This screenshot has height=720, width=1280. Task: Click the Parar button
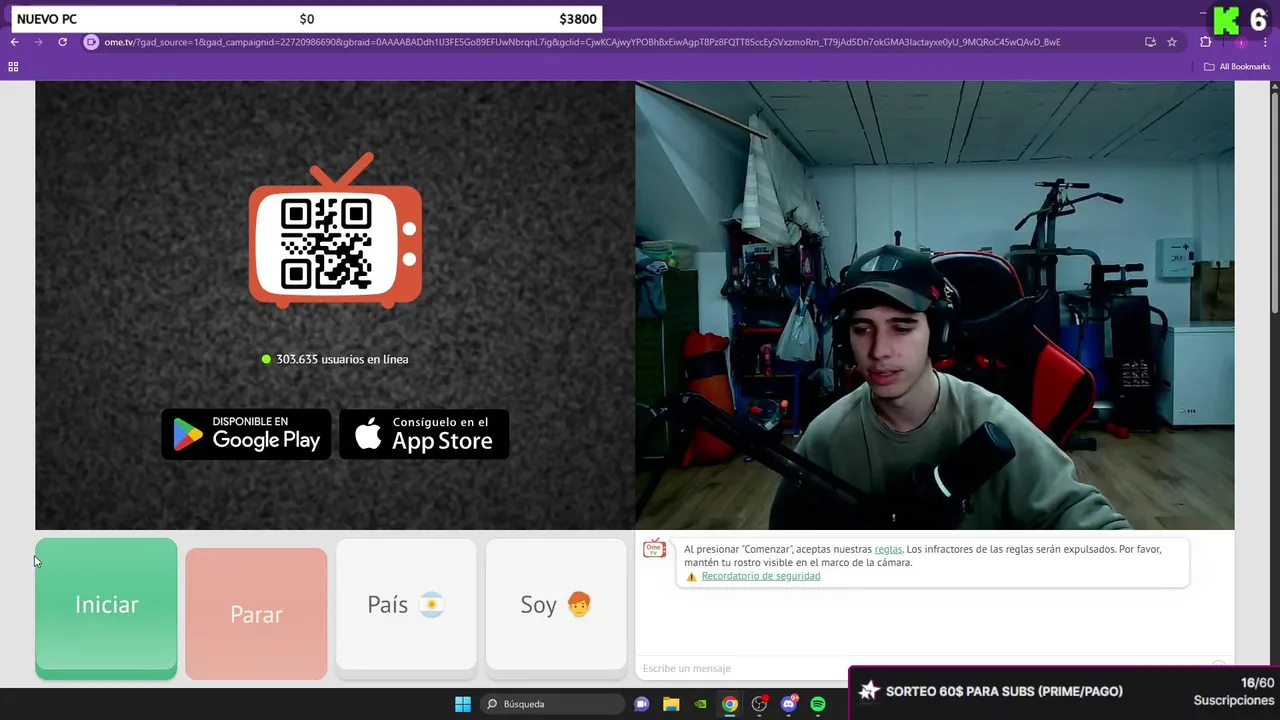(256, 613)
